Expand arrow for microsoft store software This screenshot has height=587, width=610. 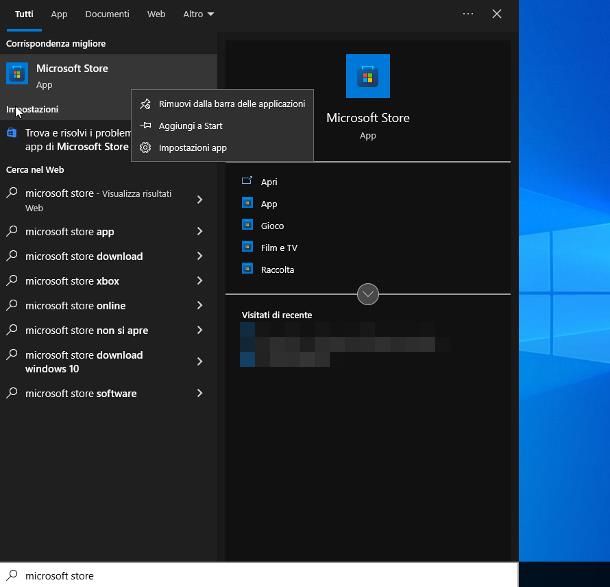[200, 393]
